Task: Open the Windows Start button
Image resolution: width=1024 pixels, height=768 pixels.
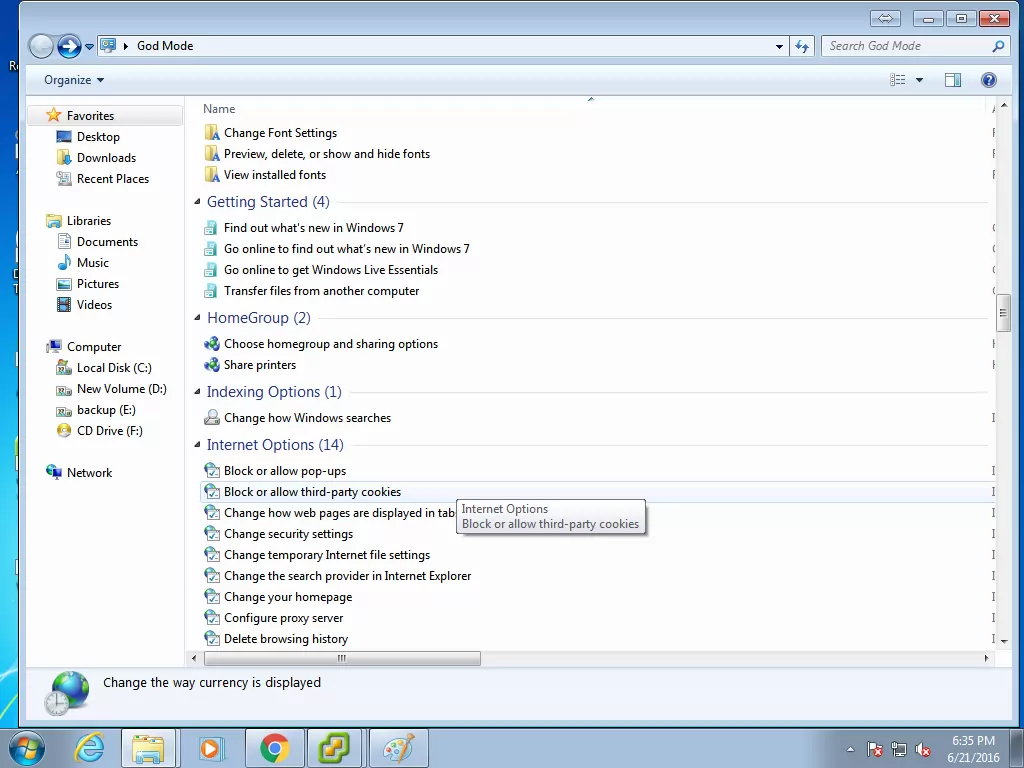Action: pos(27,748)
